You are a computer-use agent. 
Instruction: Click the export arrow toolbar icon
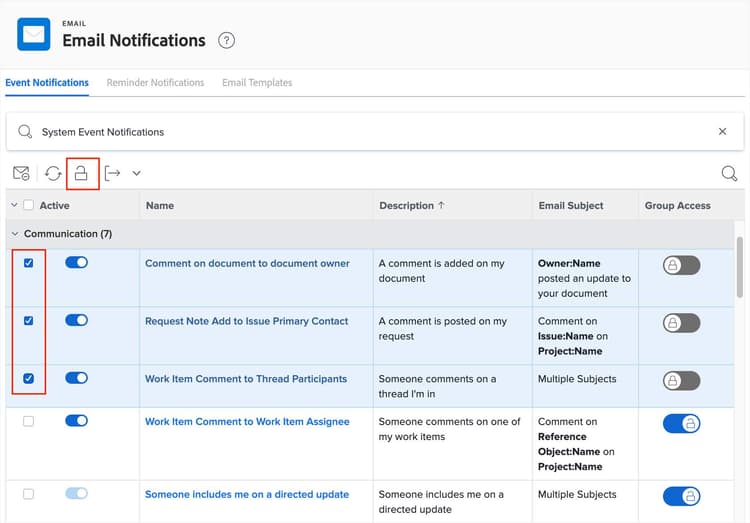click(x=113, y=174)
